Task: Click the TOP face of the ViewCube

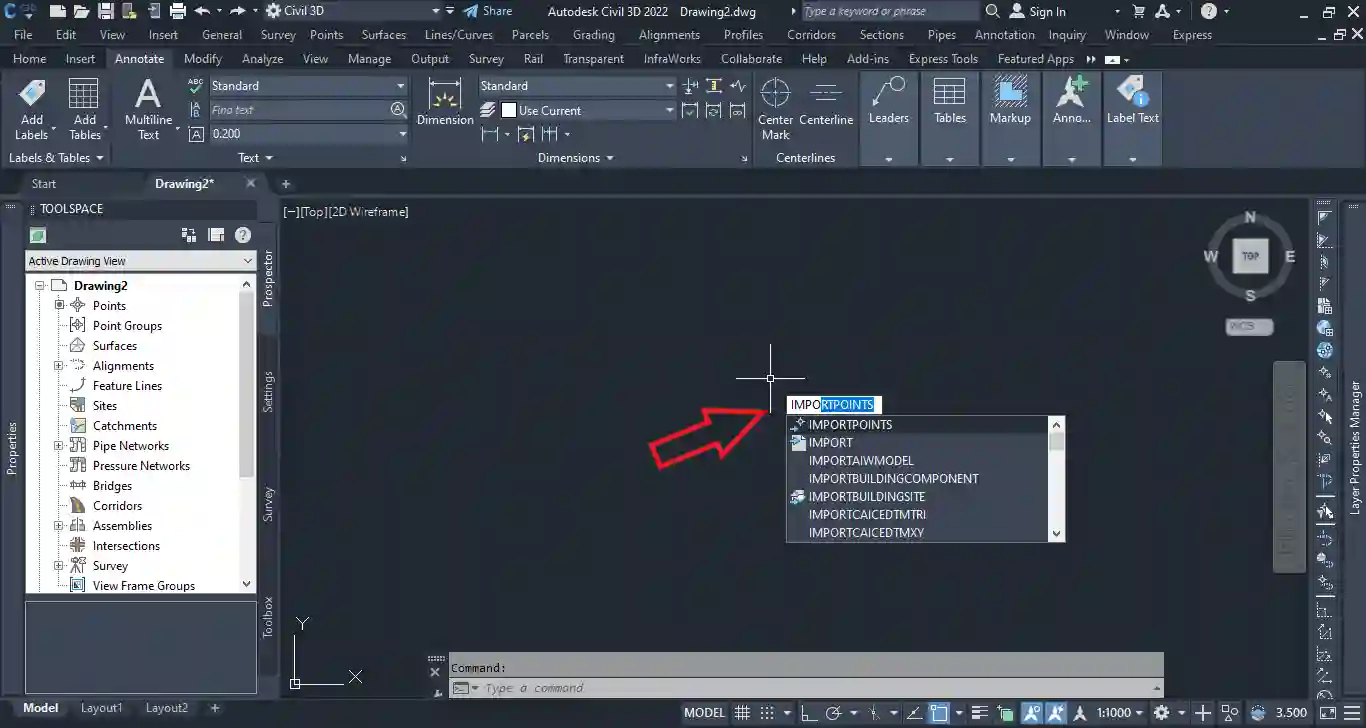Action: (x=1250, y=256)
